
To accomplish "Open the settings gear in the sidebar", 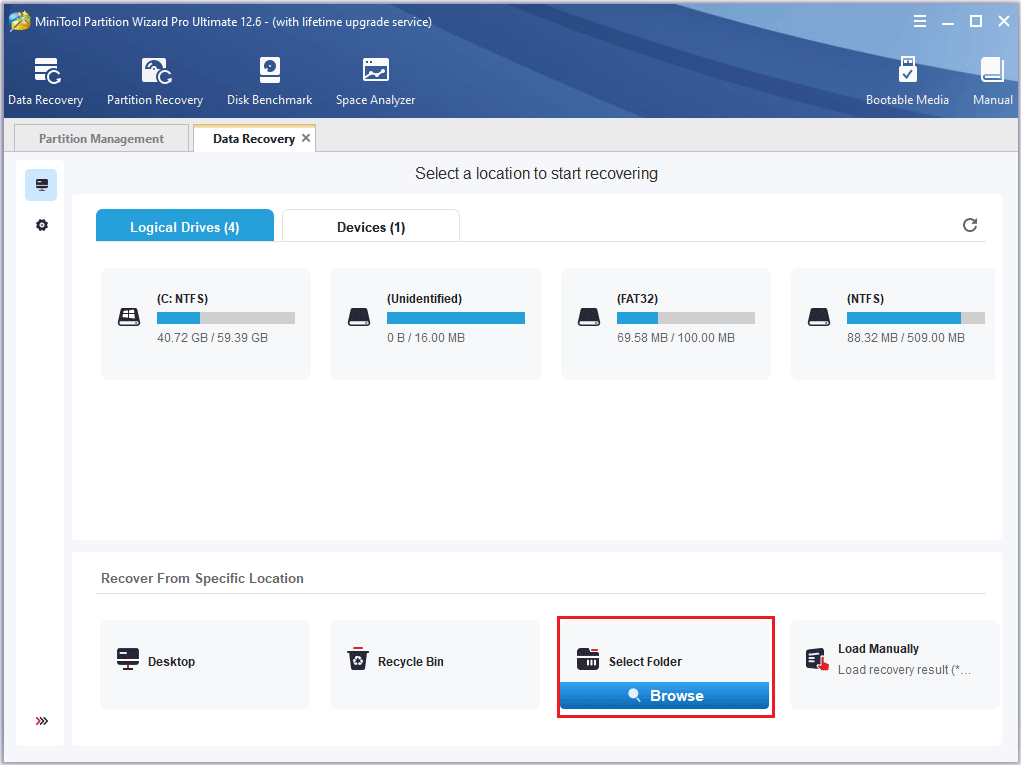I will (x=41, y=225).
